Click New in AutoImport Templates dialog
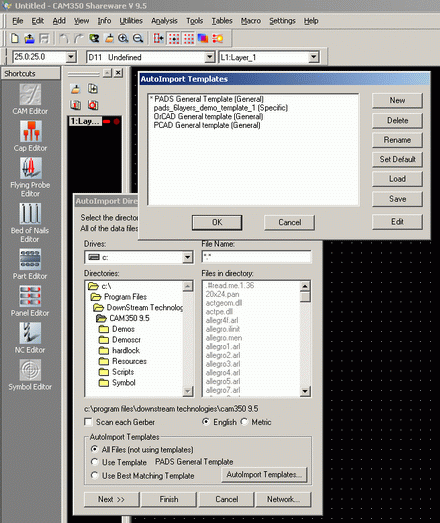This screenshot has width=440, height=523. coord(397,100)
